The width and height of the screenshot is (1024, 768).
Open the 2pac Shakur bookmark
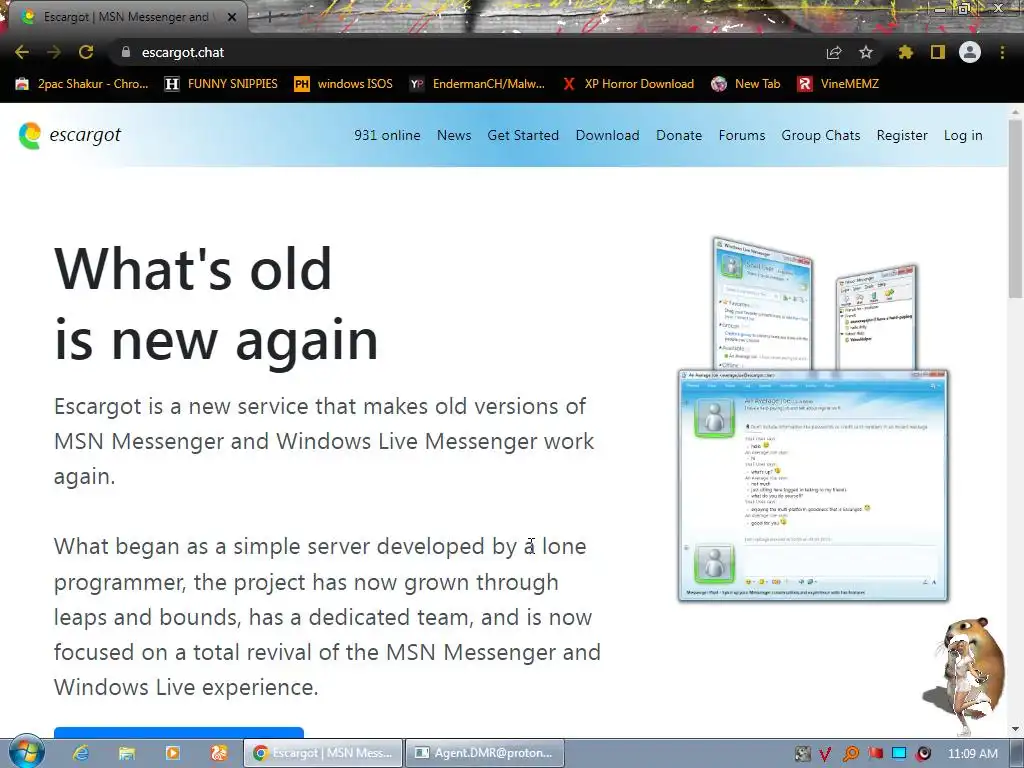[x=82, y=84]
